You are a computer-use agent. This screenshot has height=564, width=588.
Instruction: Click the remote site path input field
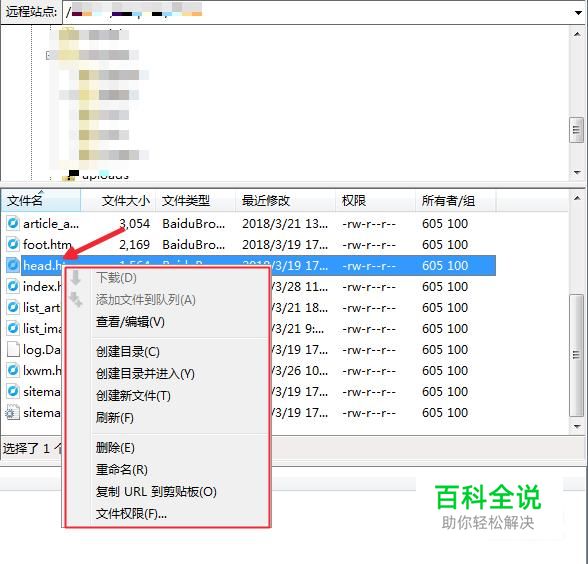tap(317, 12)
